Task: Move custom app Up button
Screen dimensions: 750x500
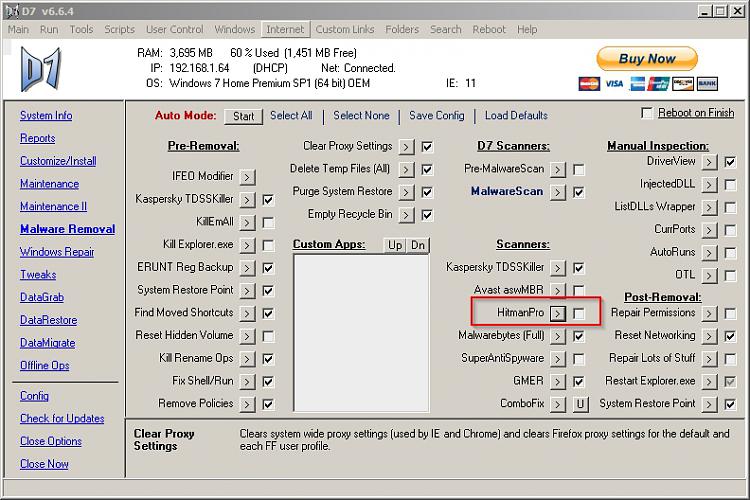Action: [395, 245]
